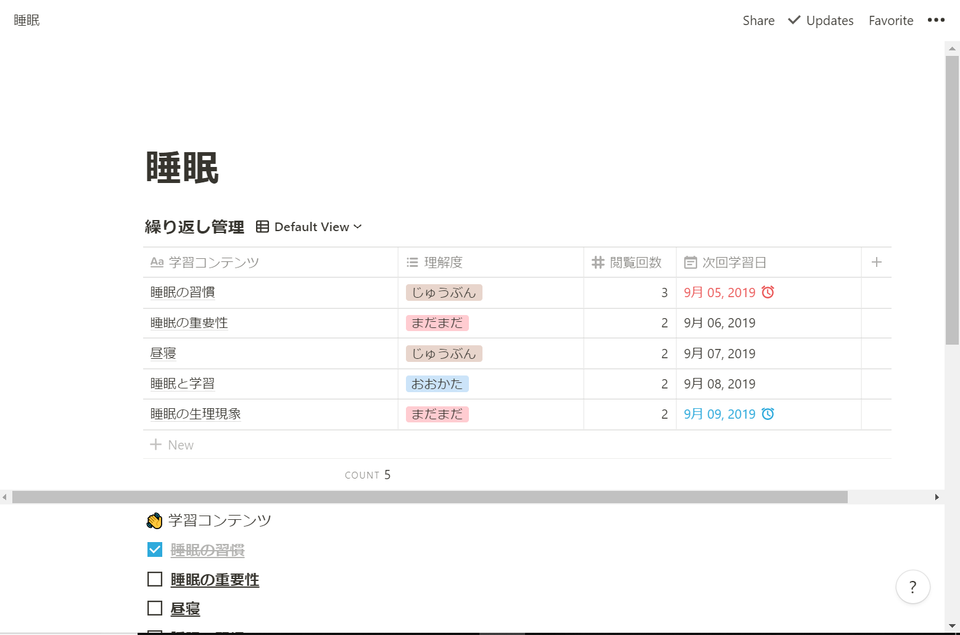Open 閲覧回数 column header menu
The height and width of the screenshot is (635, 960).
point(630,262)
